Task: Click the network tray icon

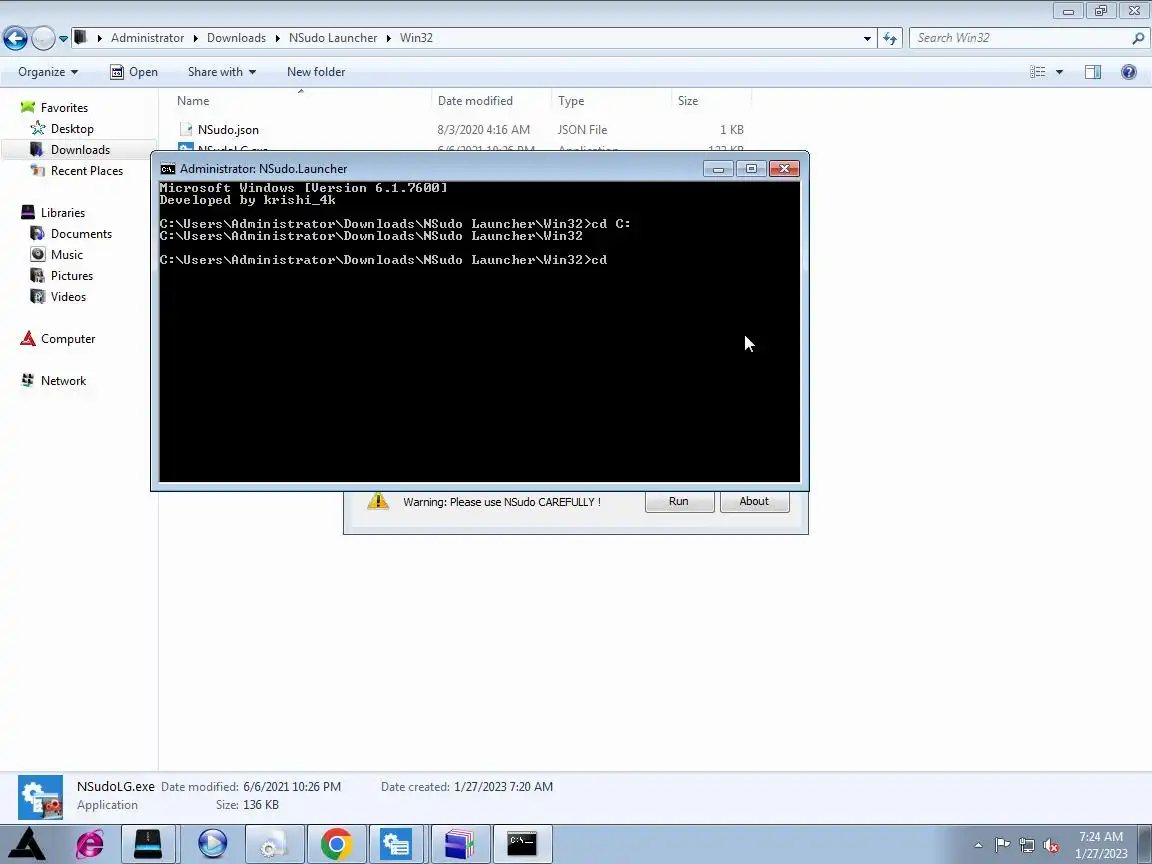Action: click(x=1027, y=845)
